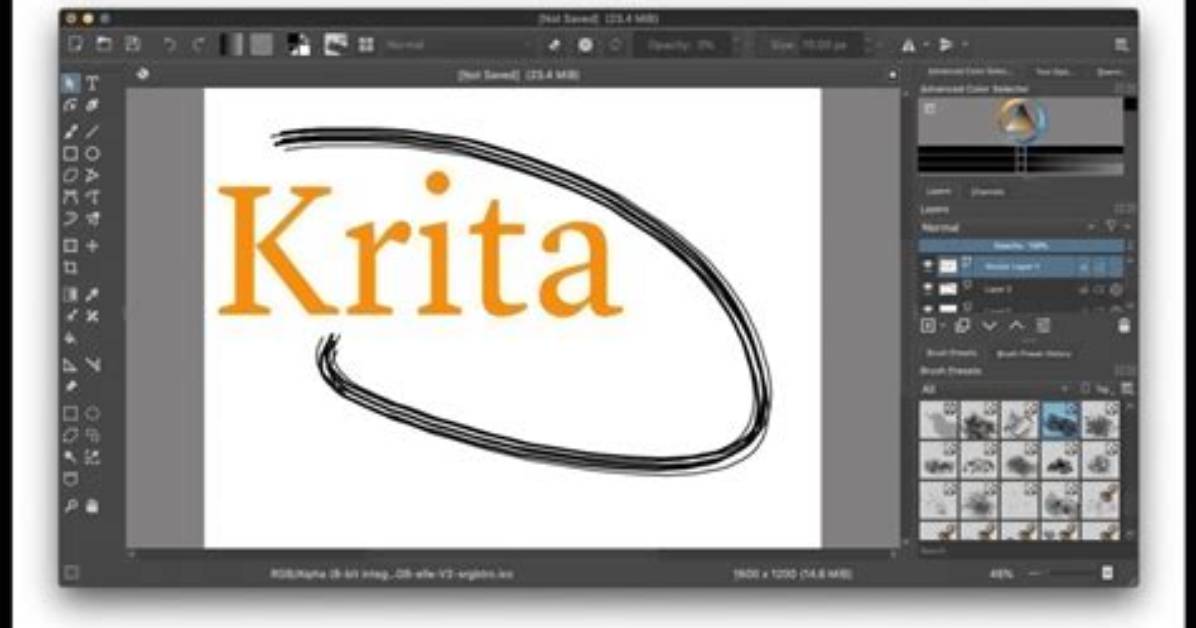Adjust the layer Opacity 100% slider

(1021, 246)
